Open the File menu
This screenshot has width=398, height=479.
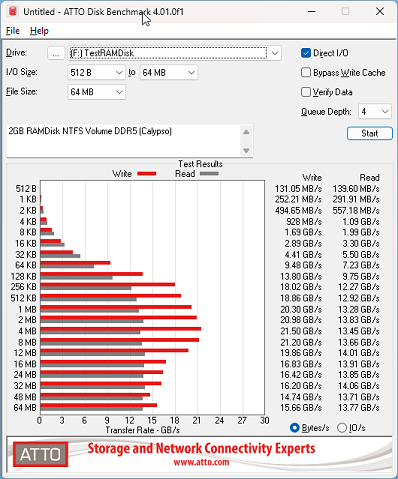coord(13,31)
